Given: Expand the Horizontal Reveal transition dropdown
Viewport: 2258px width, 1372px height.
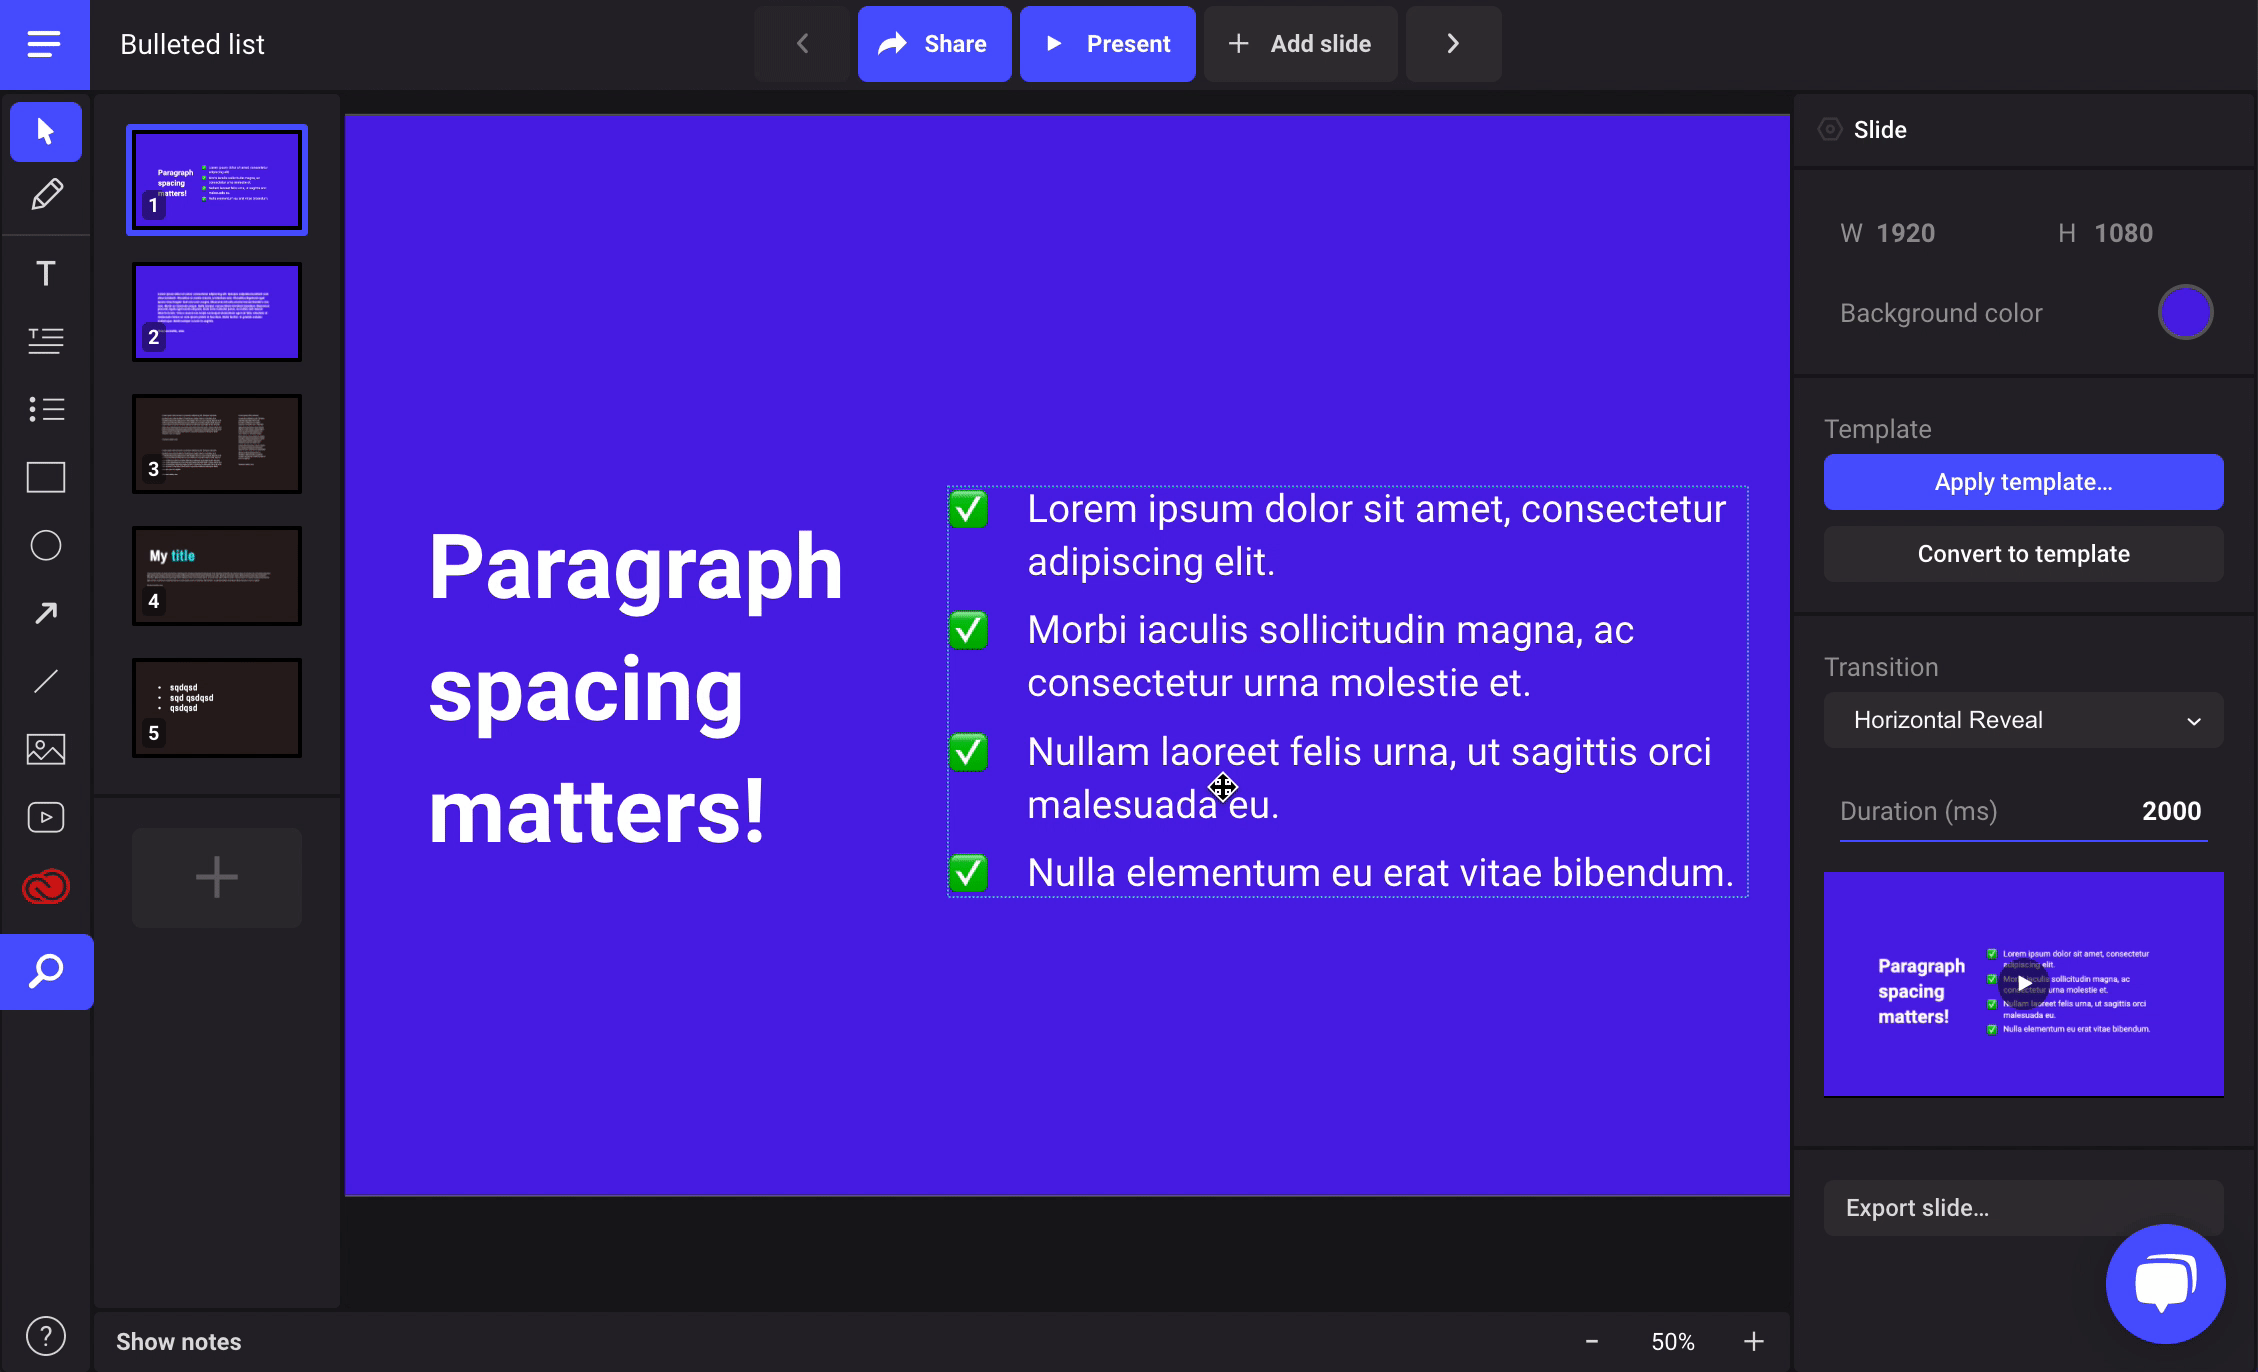Looking at the screenshot, I should click(x=2023, y=720).
